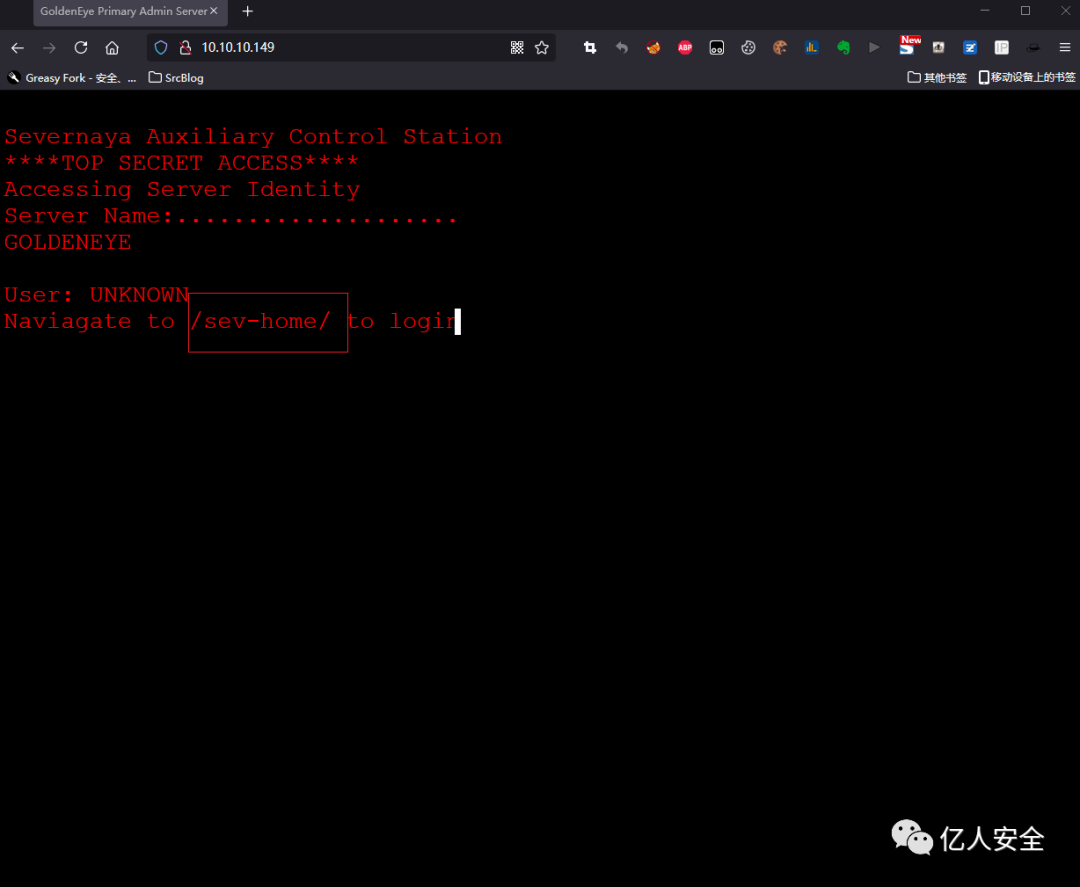Click the forward navigation arrow
The height and width of the screenshot is (887, 1080).
tap(49, 48)
